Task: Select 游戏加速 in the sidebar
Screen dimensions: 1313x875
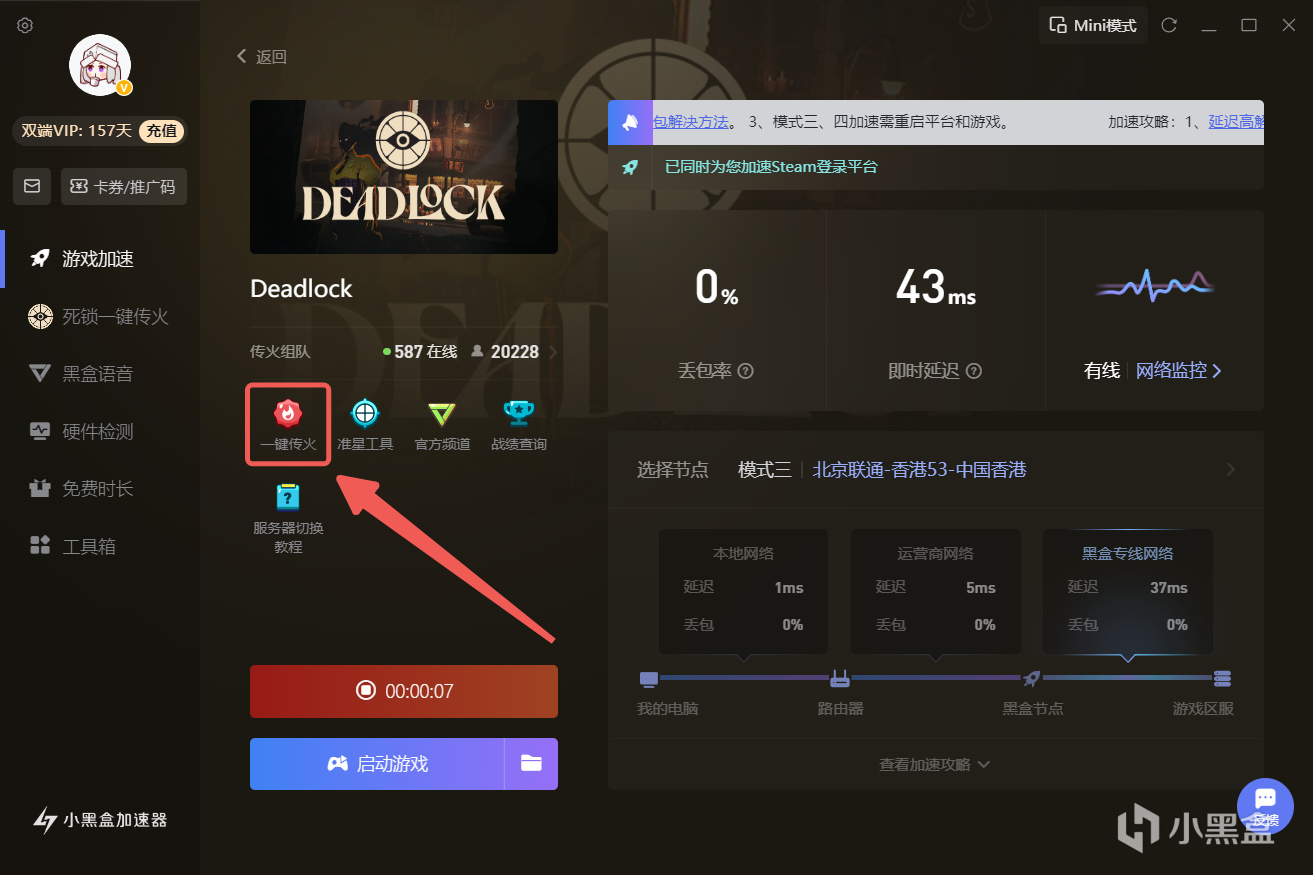Action: [100, 259]
